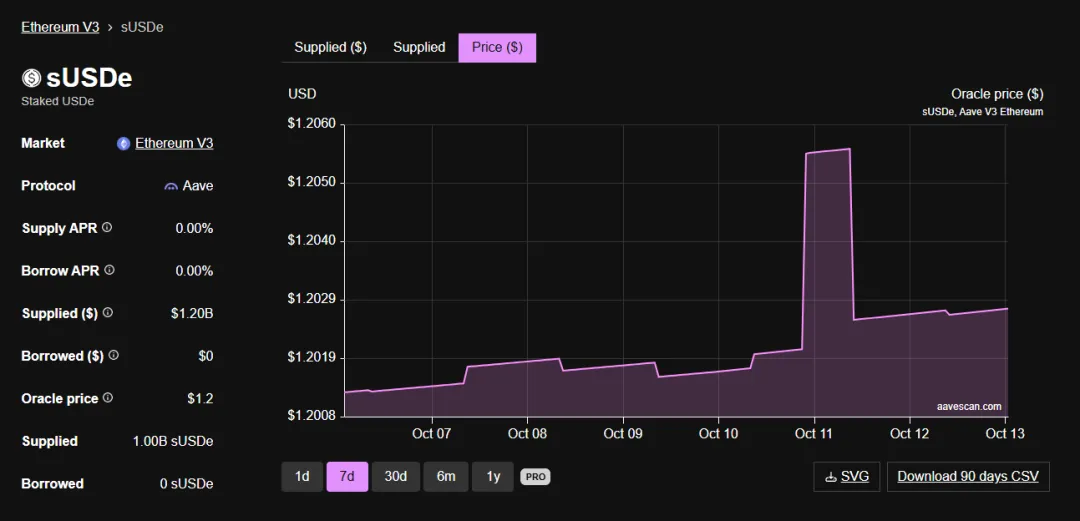Open the Borrow APR info icon
The image size is (1080, 521).
coord(109,270)
